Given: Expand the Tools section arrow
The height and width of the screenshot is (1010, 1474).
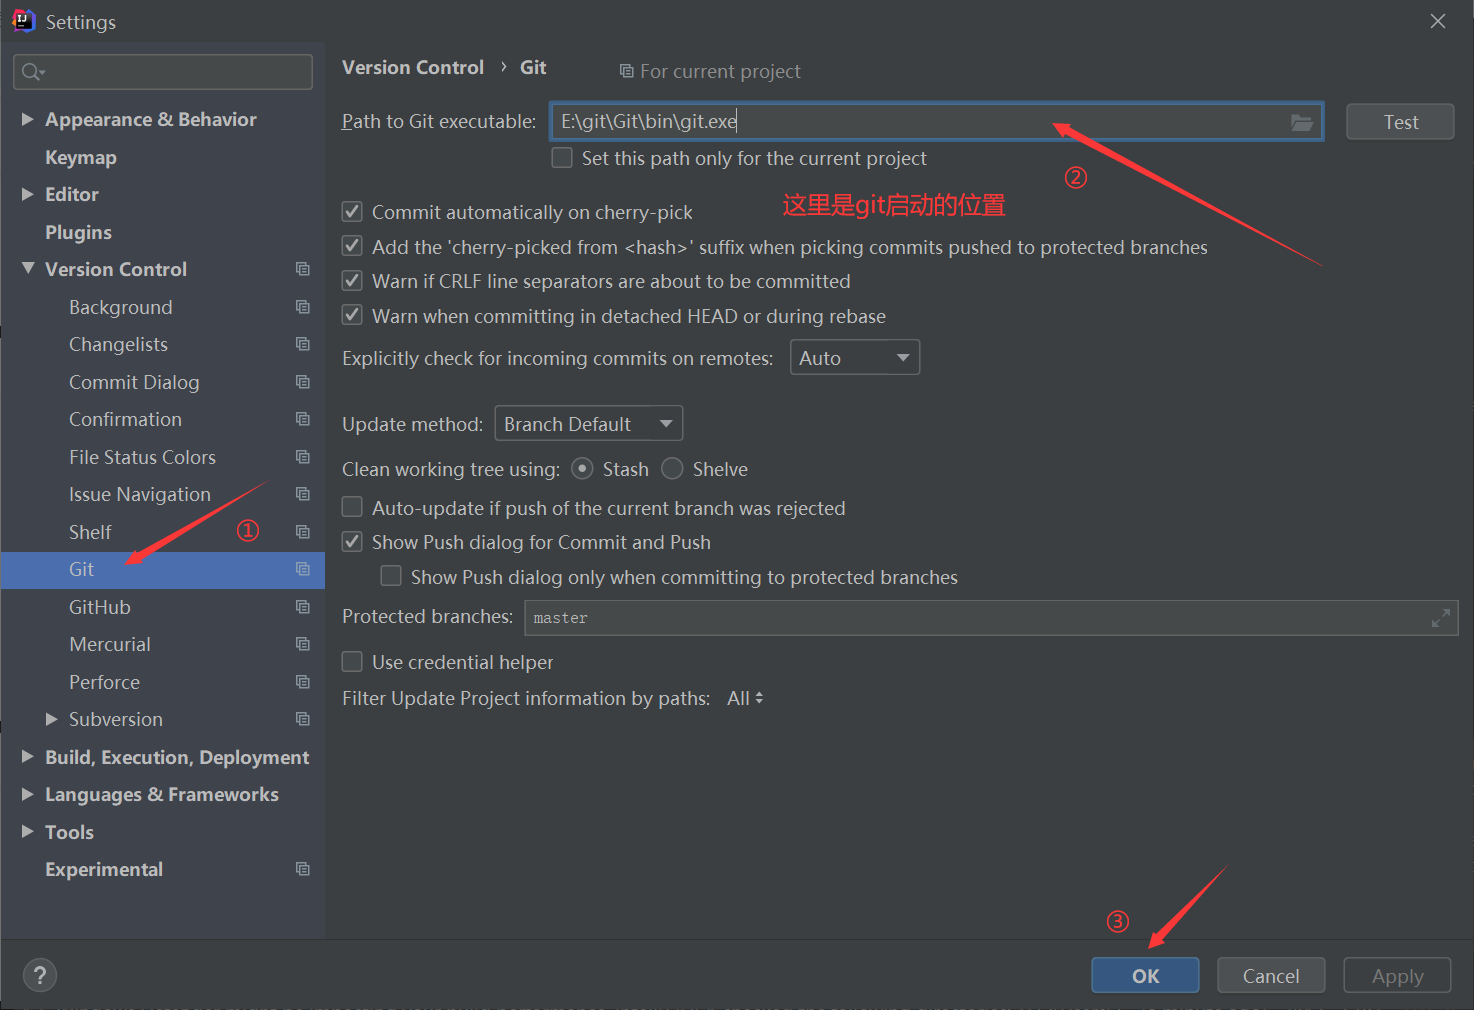Looking at the screenshot, I should (x=28, y=831).
